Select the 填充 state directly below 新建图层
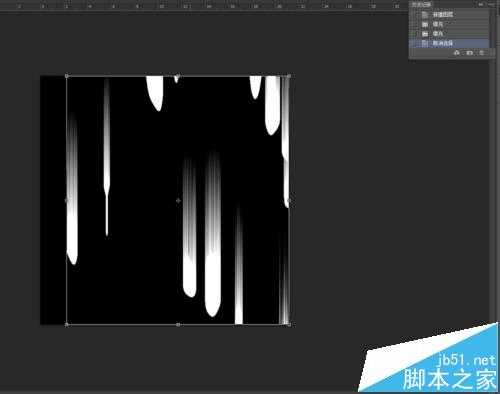The image size is (500, 394). 449,24
